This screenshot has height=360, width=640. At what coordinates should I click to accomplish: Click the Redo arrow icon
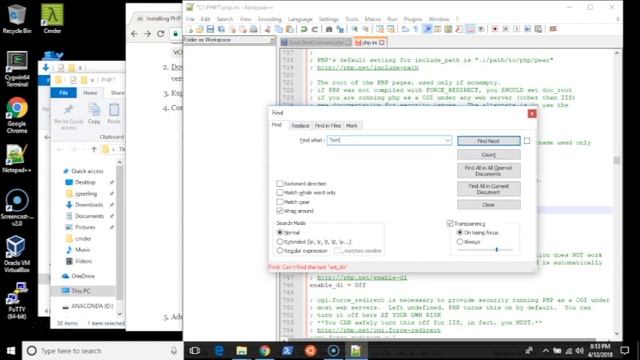click(x=315, y=29)
